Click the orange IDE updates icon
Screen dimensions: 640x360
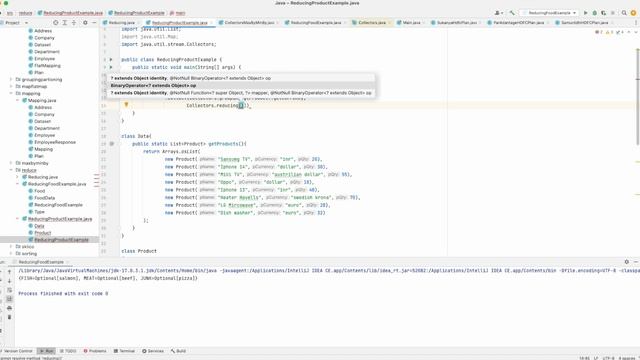point(633,13)
